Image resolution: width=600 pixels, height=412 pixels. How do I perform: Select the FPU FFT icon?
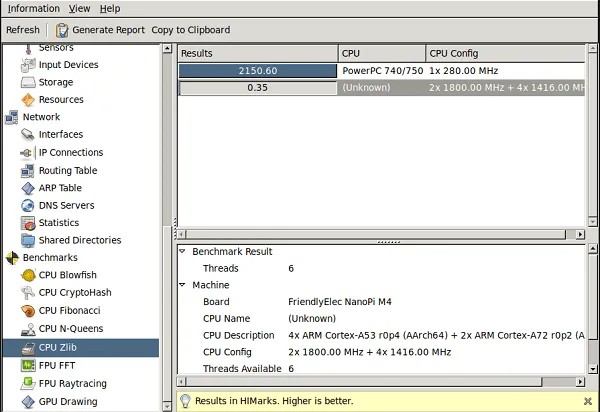[28, 366]
